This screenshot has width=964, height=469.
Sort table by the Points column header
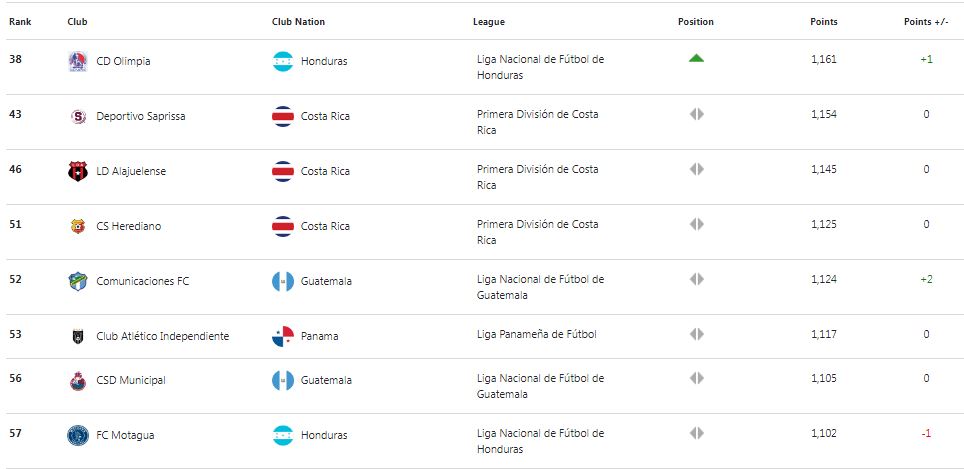[x=824, y=22]
